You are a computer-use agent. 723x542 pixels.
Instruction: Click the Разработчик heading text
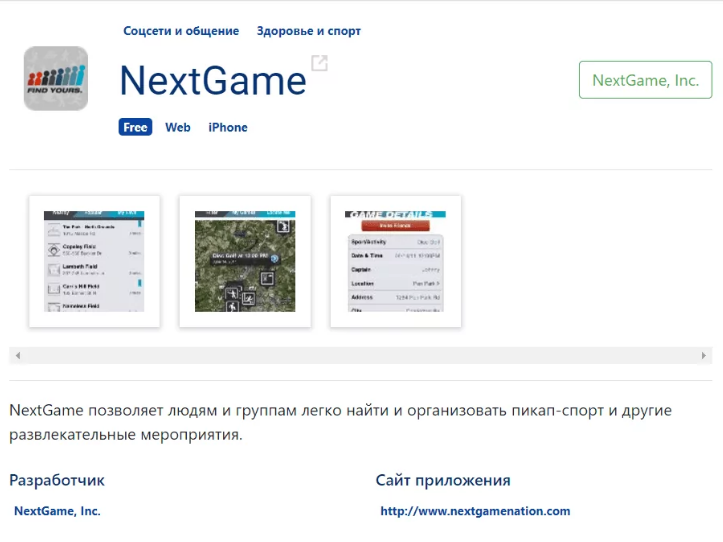(x=57, y=481)
